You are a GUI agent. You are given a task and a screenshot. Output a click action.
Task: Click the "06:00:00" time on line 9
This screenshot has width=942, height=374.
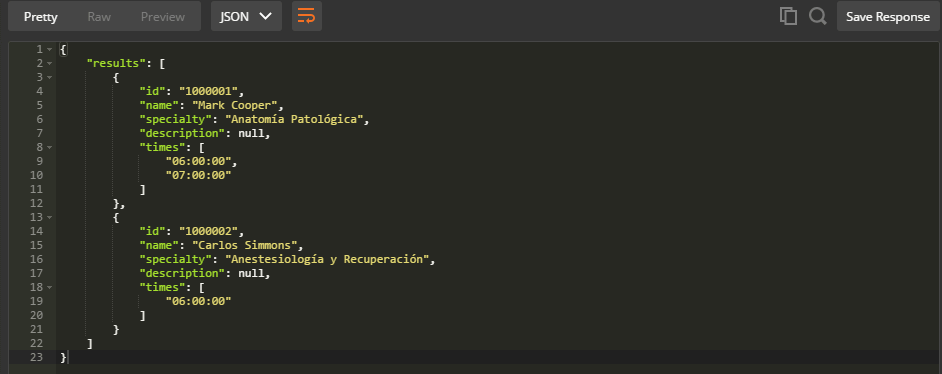pos(198,161)
